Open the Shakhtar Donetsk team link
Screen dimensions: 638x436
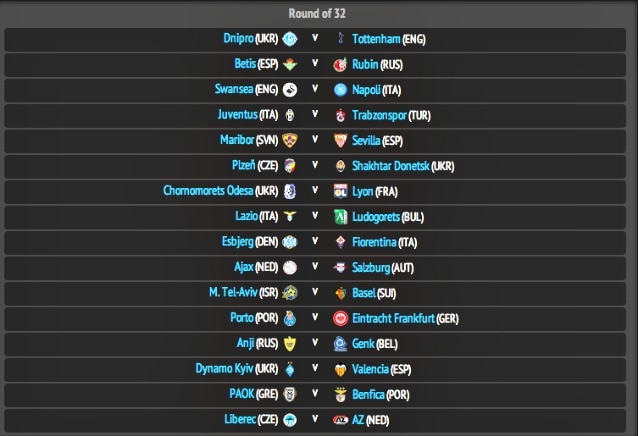click(390, 166)
